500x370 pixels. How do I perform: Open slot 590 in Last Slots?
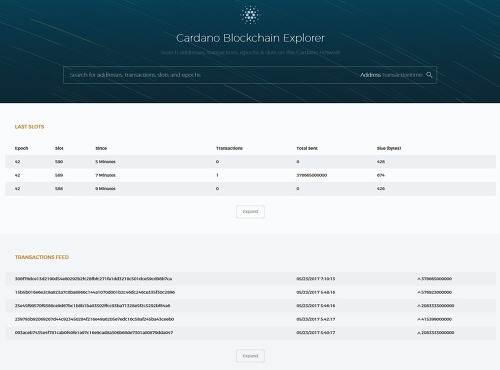click(59, 162)
